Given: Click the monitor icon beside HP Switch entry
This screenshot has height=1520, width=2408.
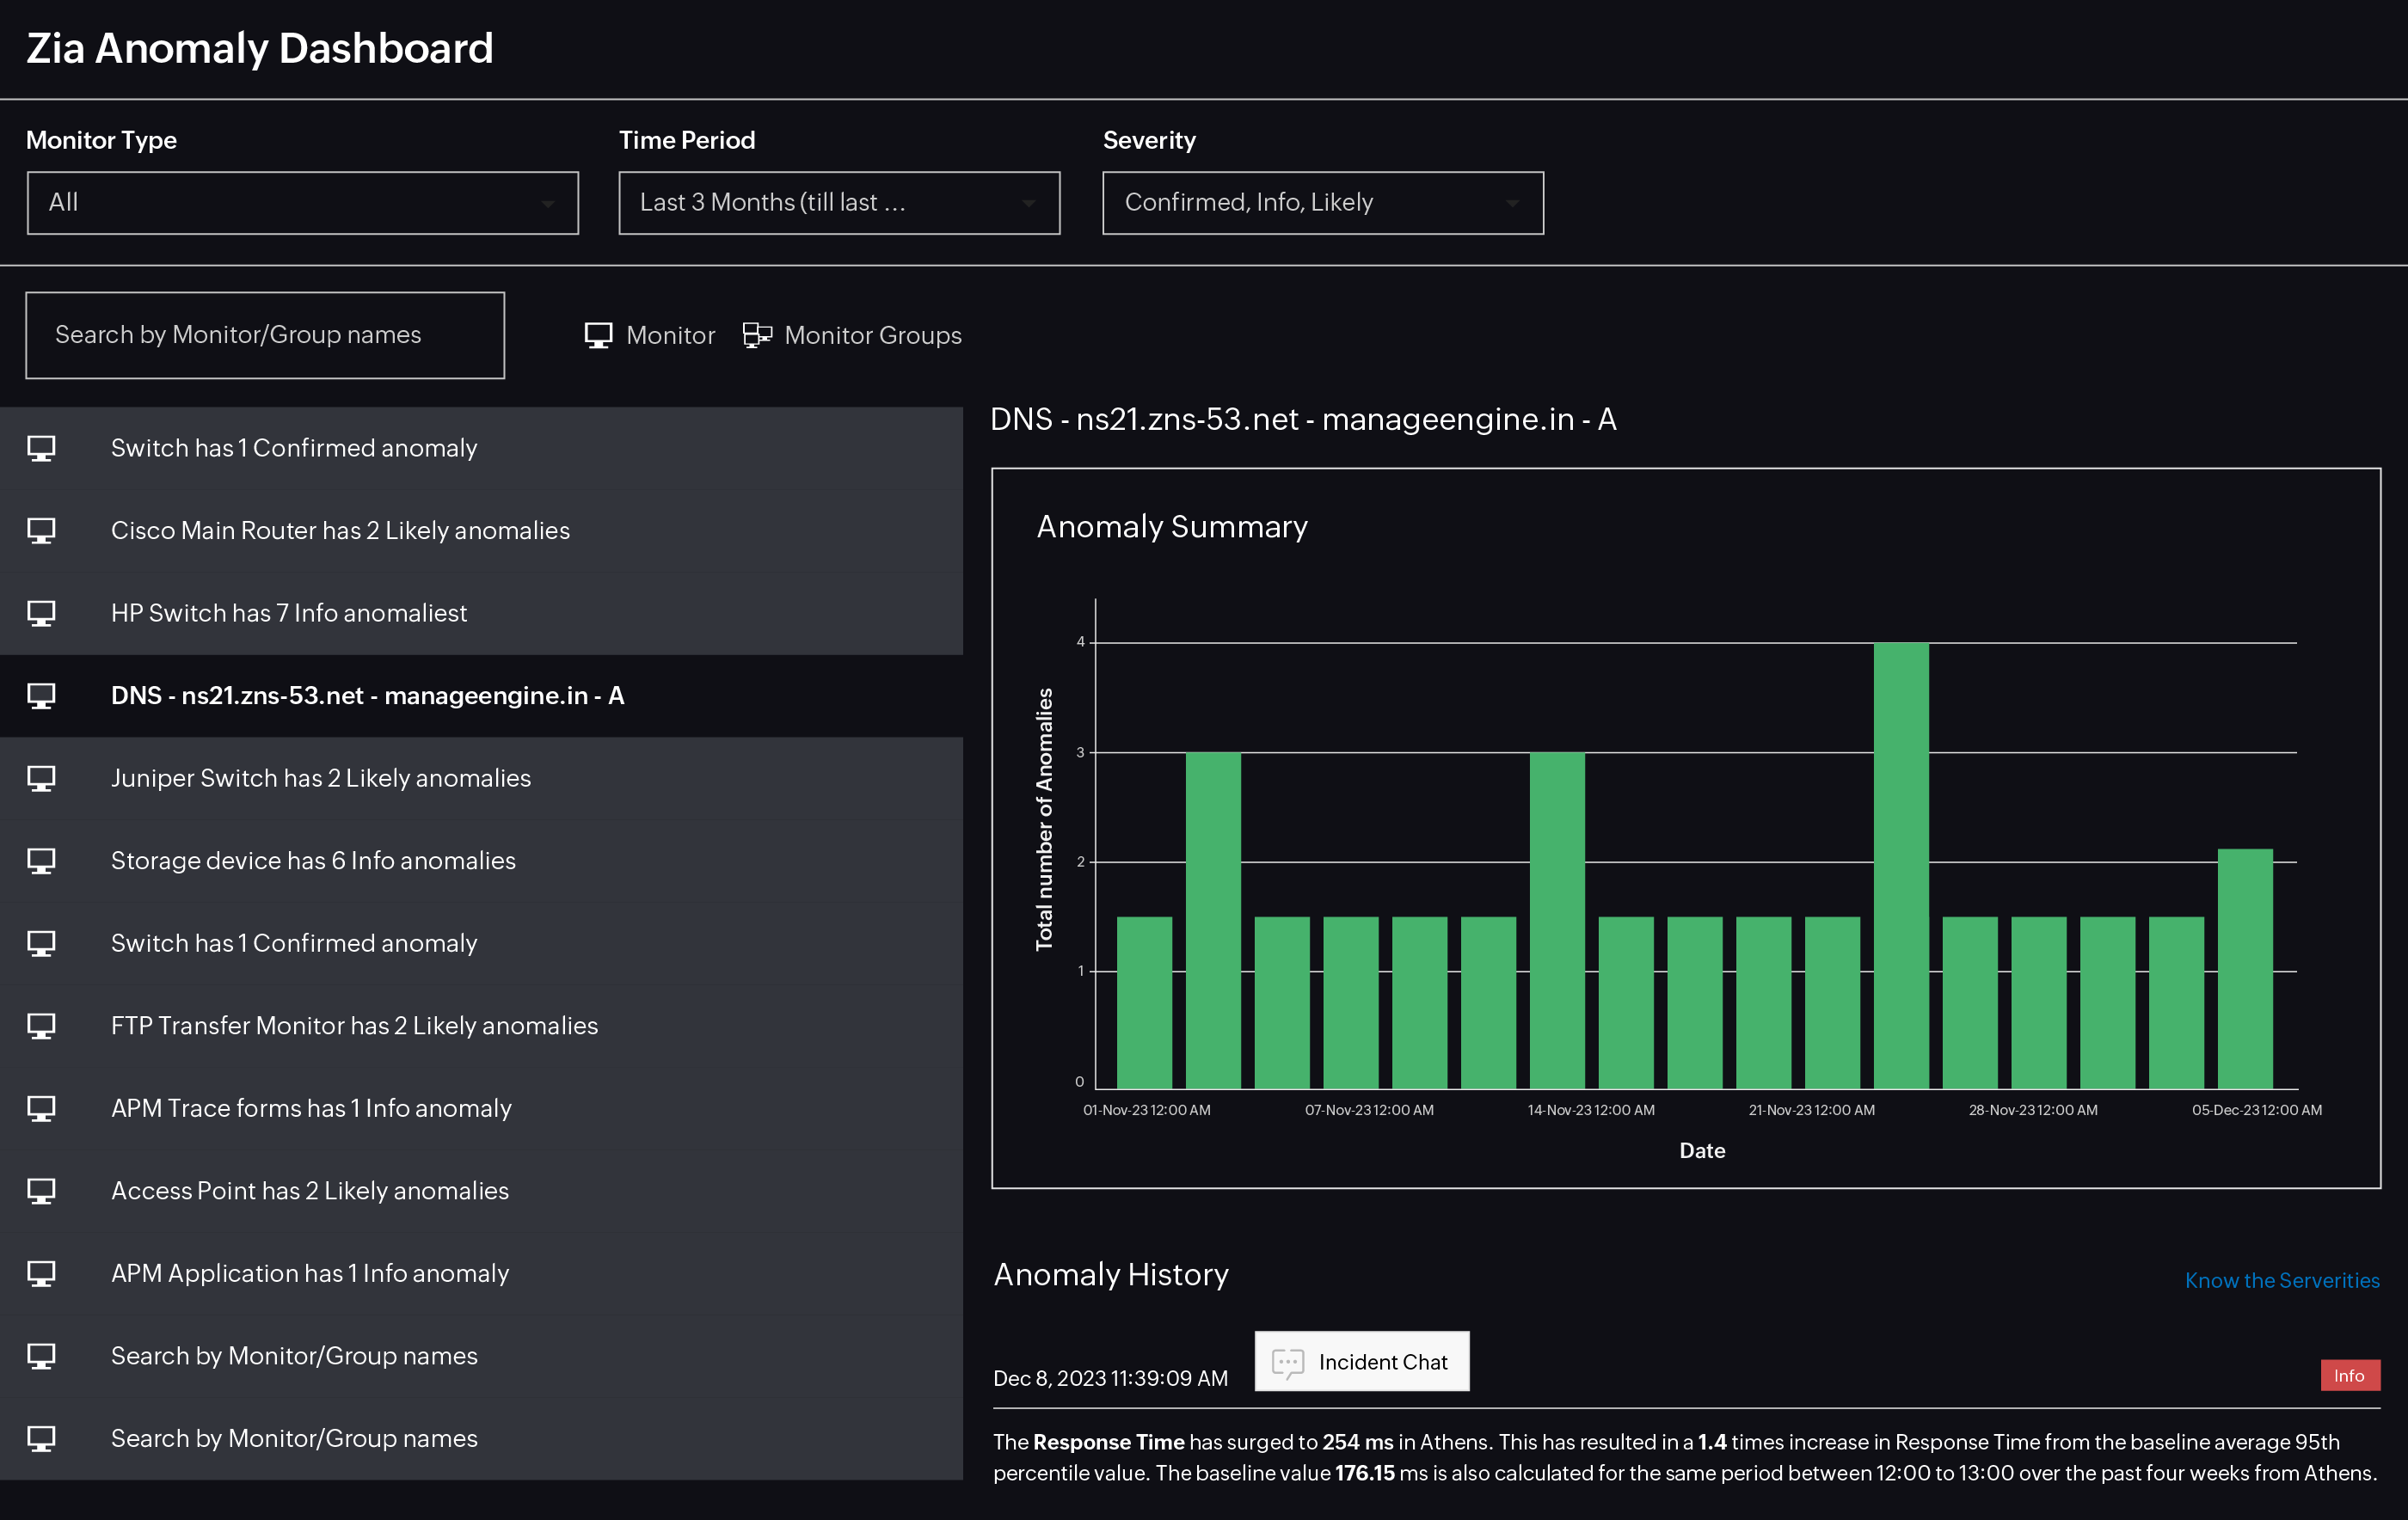Looking at the screenshot, I should point(41,613).
